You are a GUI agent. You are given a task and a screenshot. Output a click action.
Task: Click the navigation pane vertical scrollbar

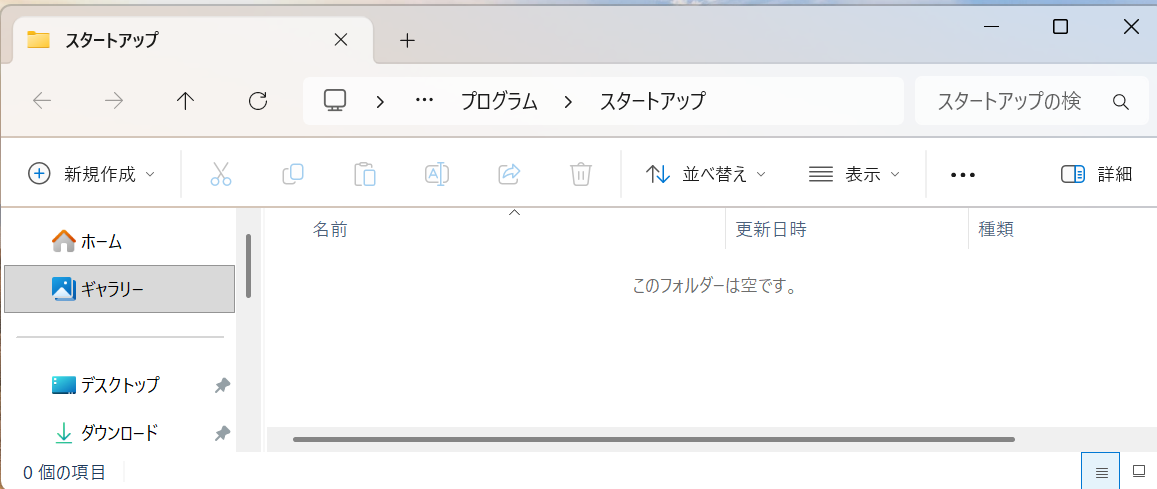pos(249,266)
